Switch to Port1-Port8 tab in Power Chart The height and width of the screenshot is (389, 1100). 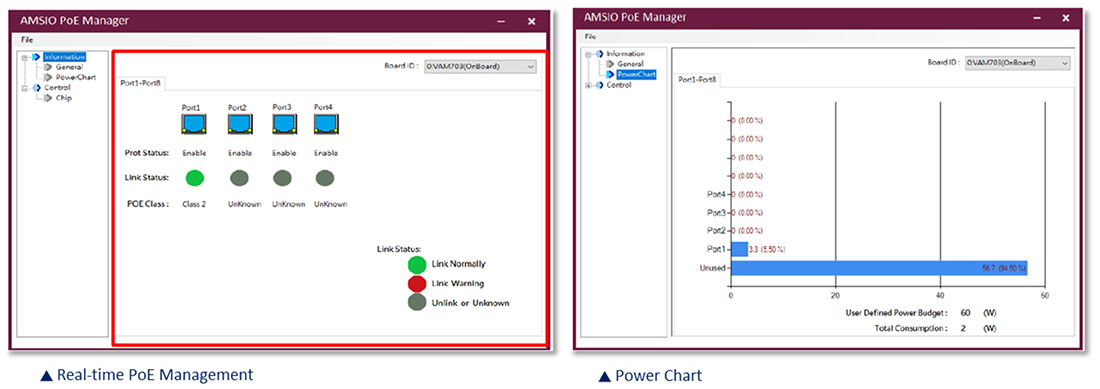[x=697, y=80]
